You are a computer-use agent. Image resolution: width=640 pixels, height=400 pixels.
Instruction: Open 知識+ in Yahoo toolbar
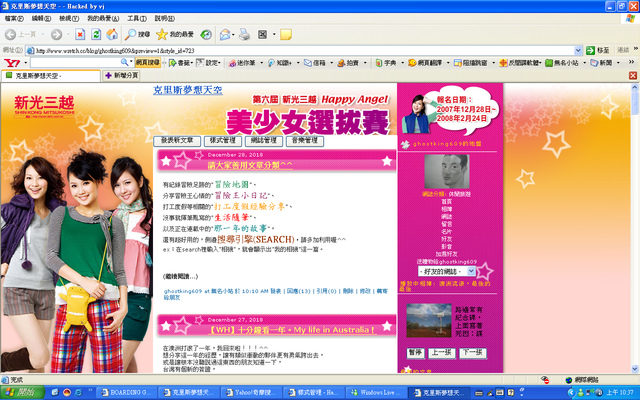[280, 63]
